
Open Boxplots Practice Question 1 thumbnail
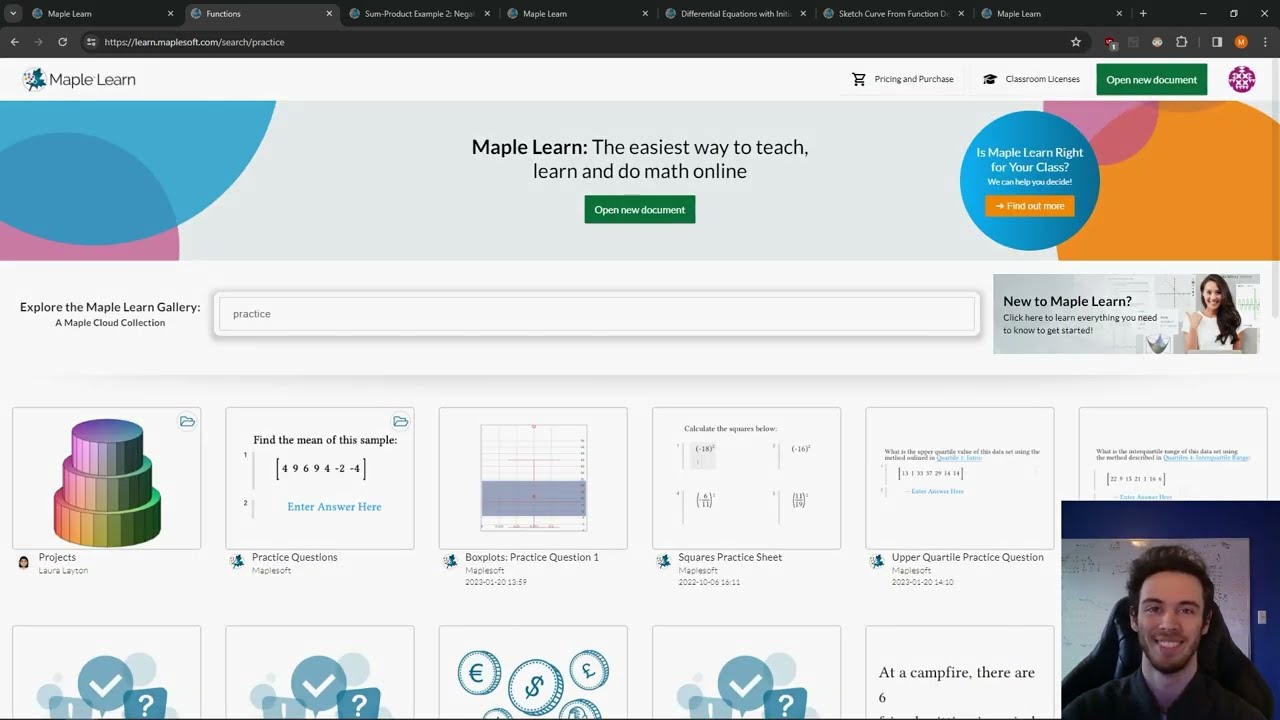tap(533, 478)
